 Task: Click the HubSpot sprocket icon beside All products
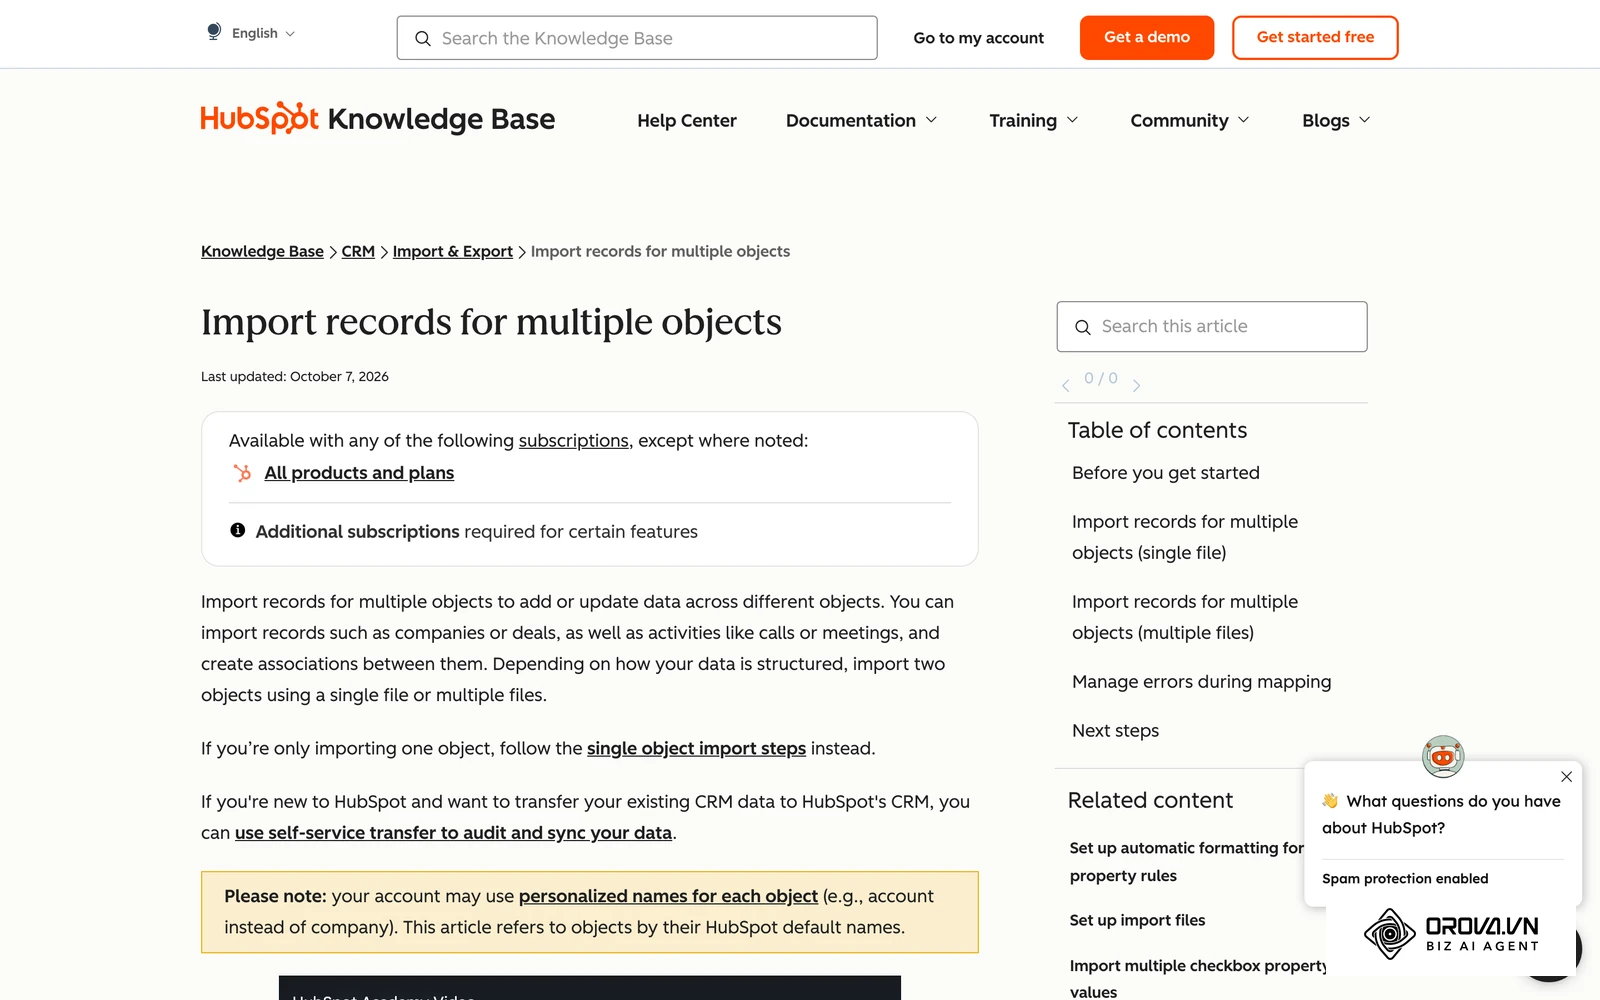pyautogui.click(x=242, y=473)
